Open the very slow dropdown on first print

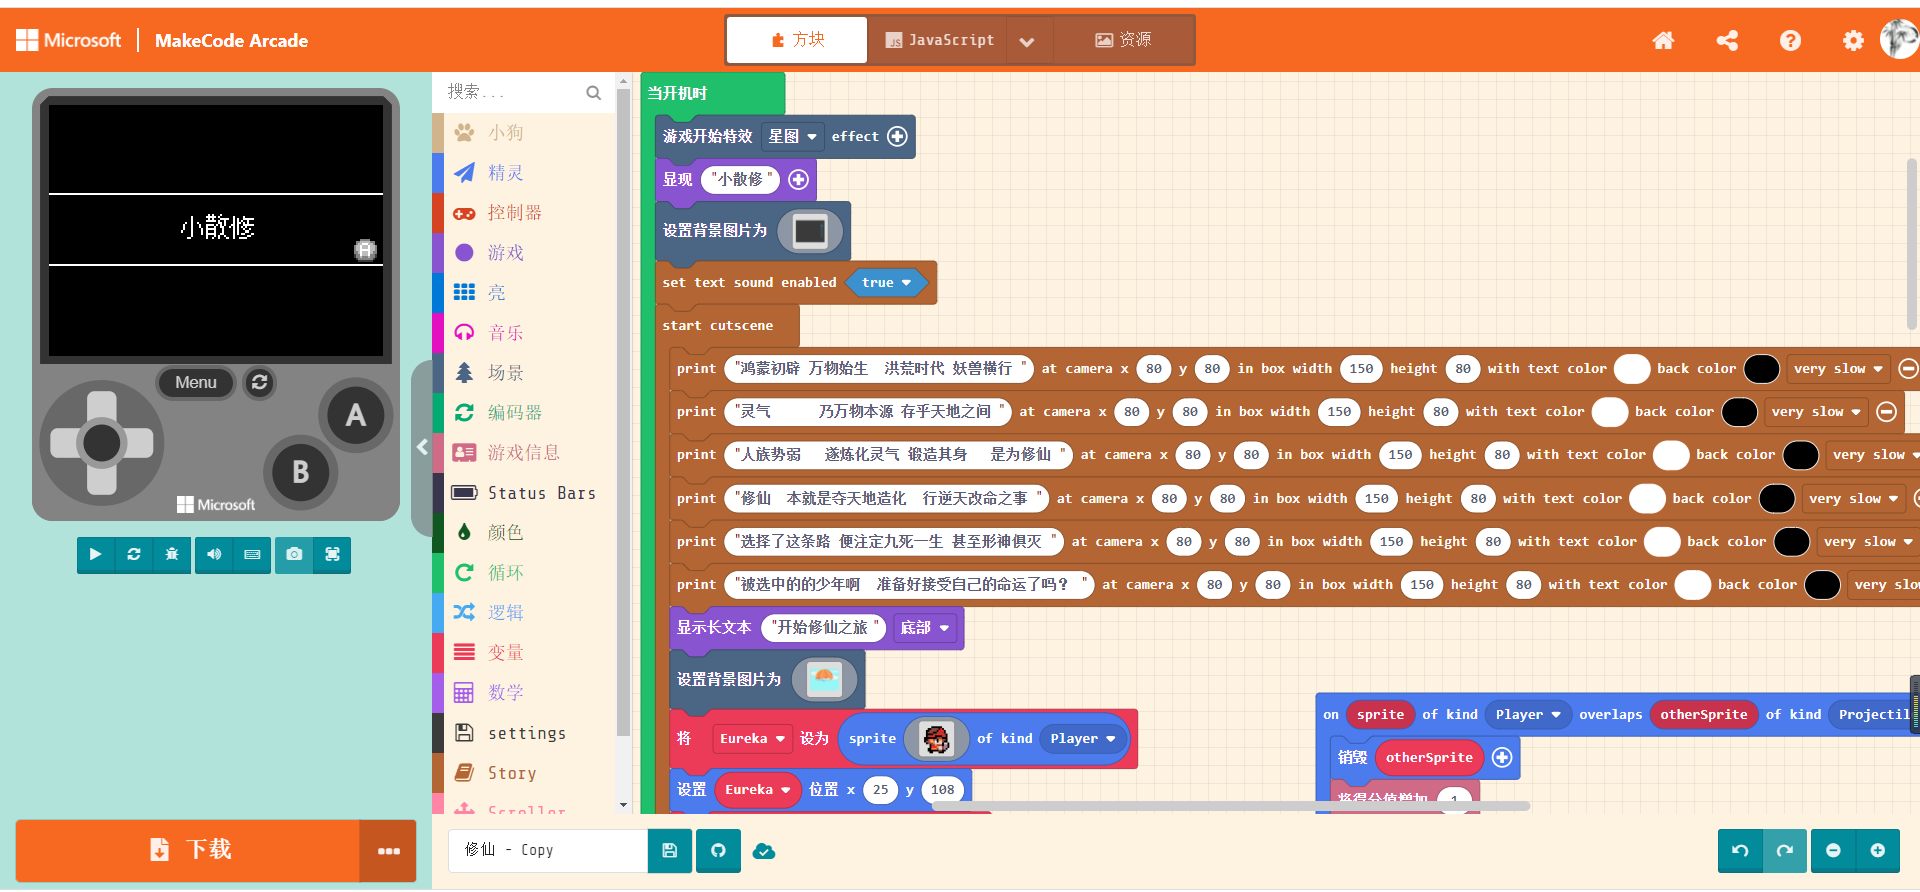(x=1838, y=368)
